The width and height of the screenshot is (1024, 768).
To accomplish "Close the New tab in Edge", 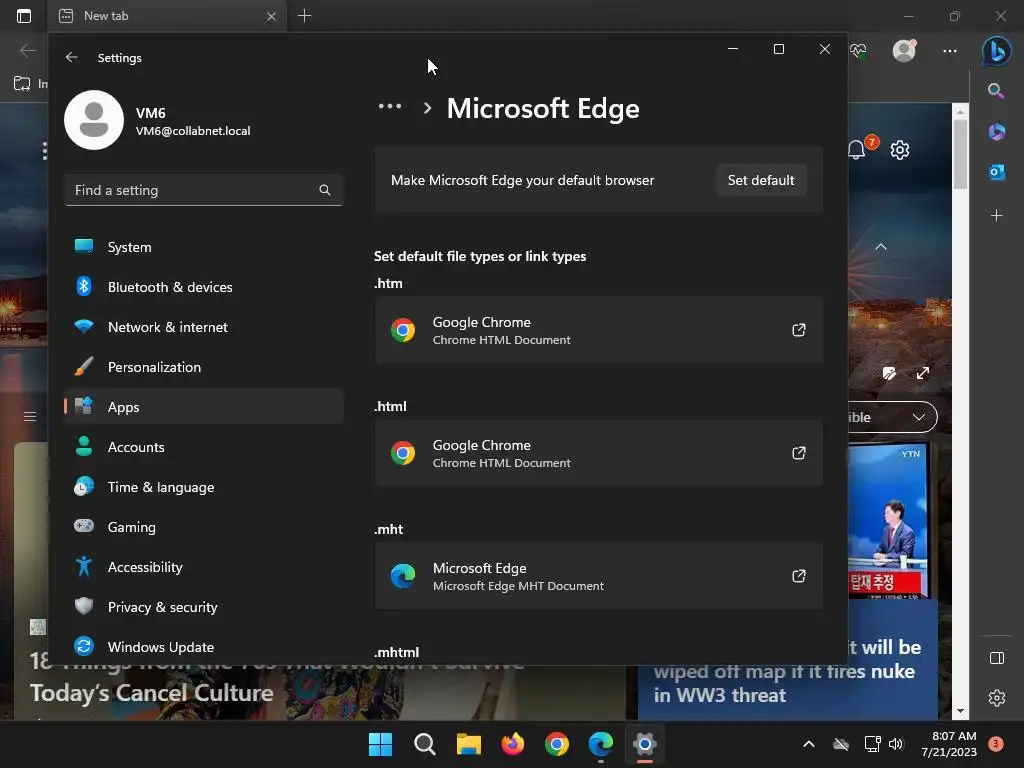I will (x=271, y=16).
